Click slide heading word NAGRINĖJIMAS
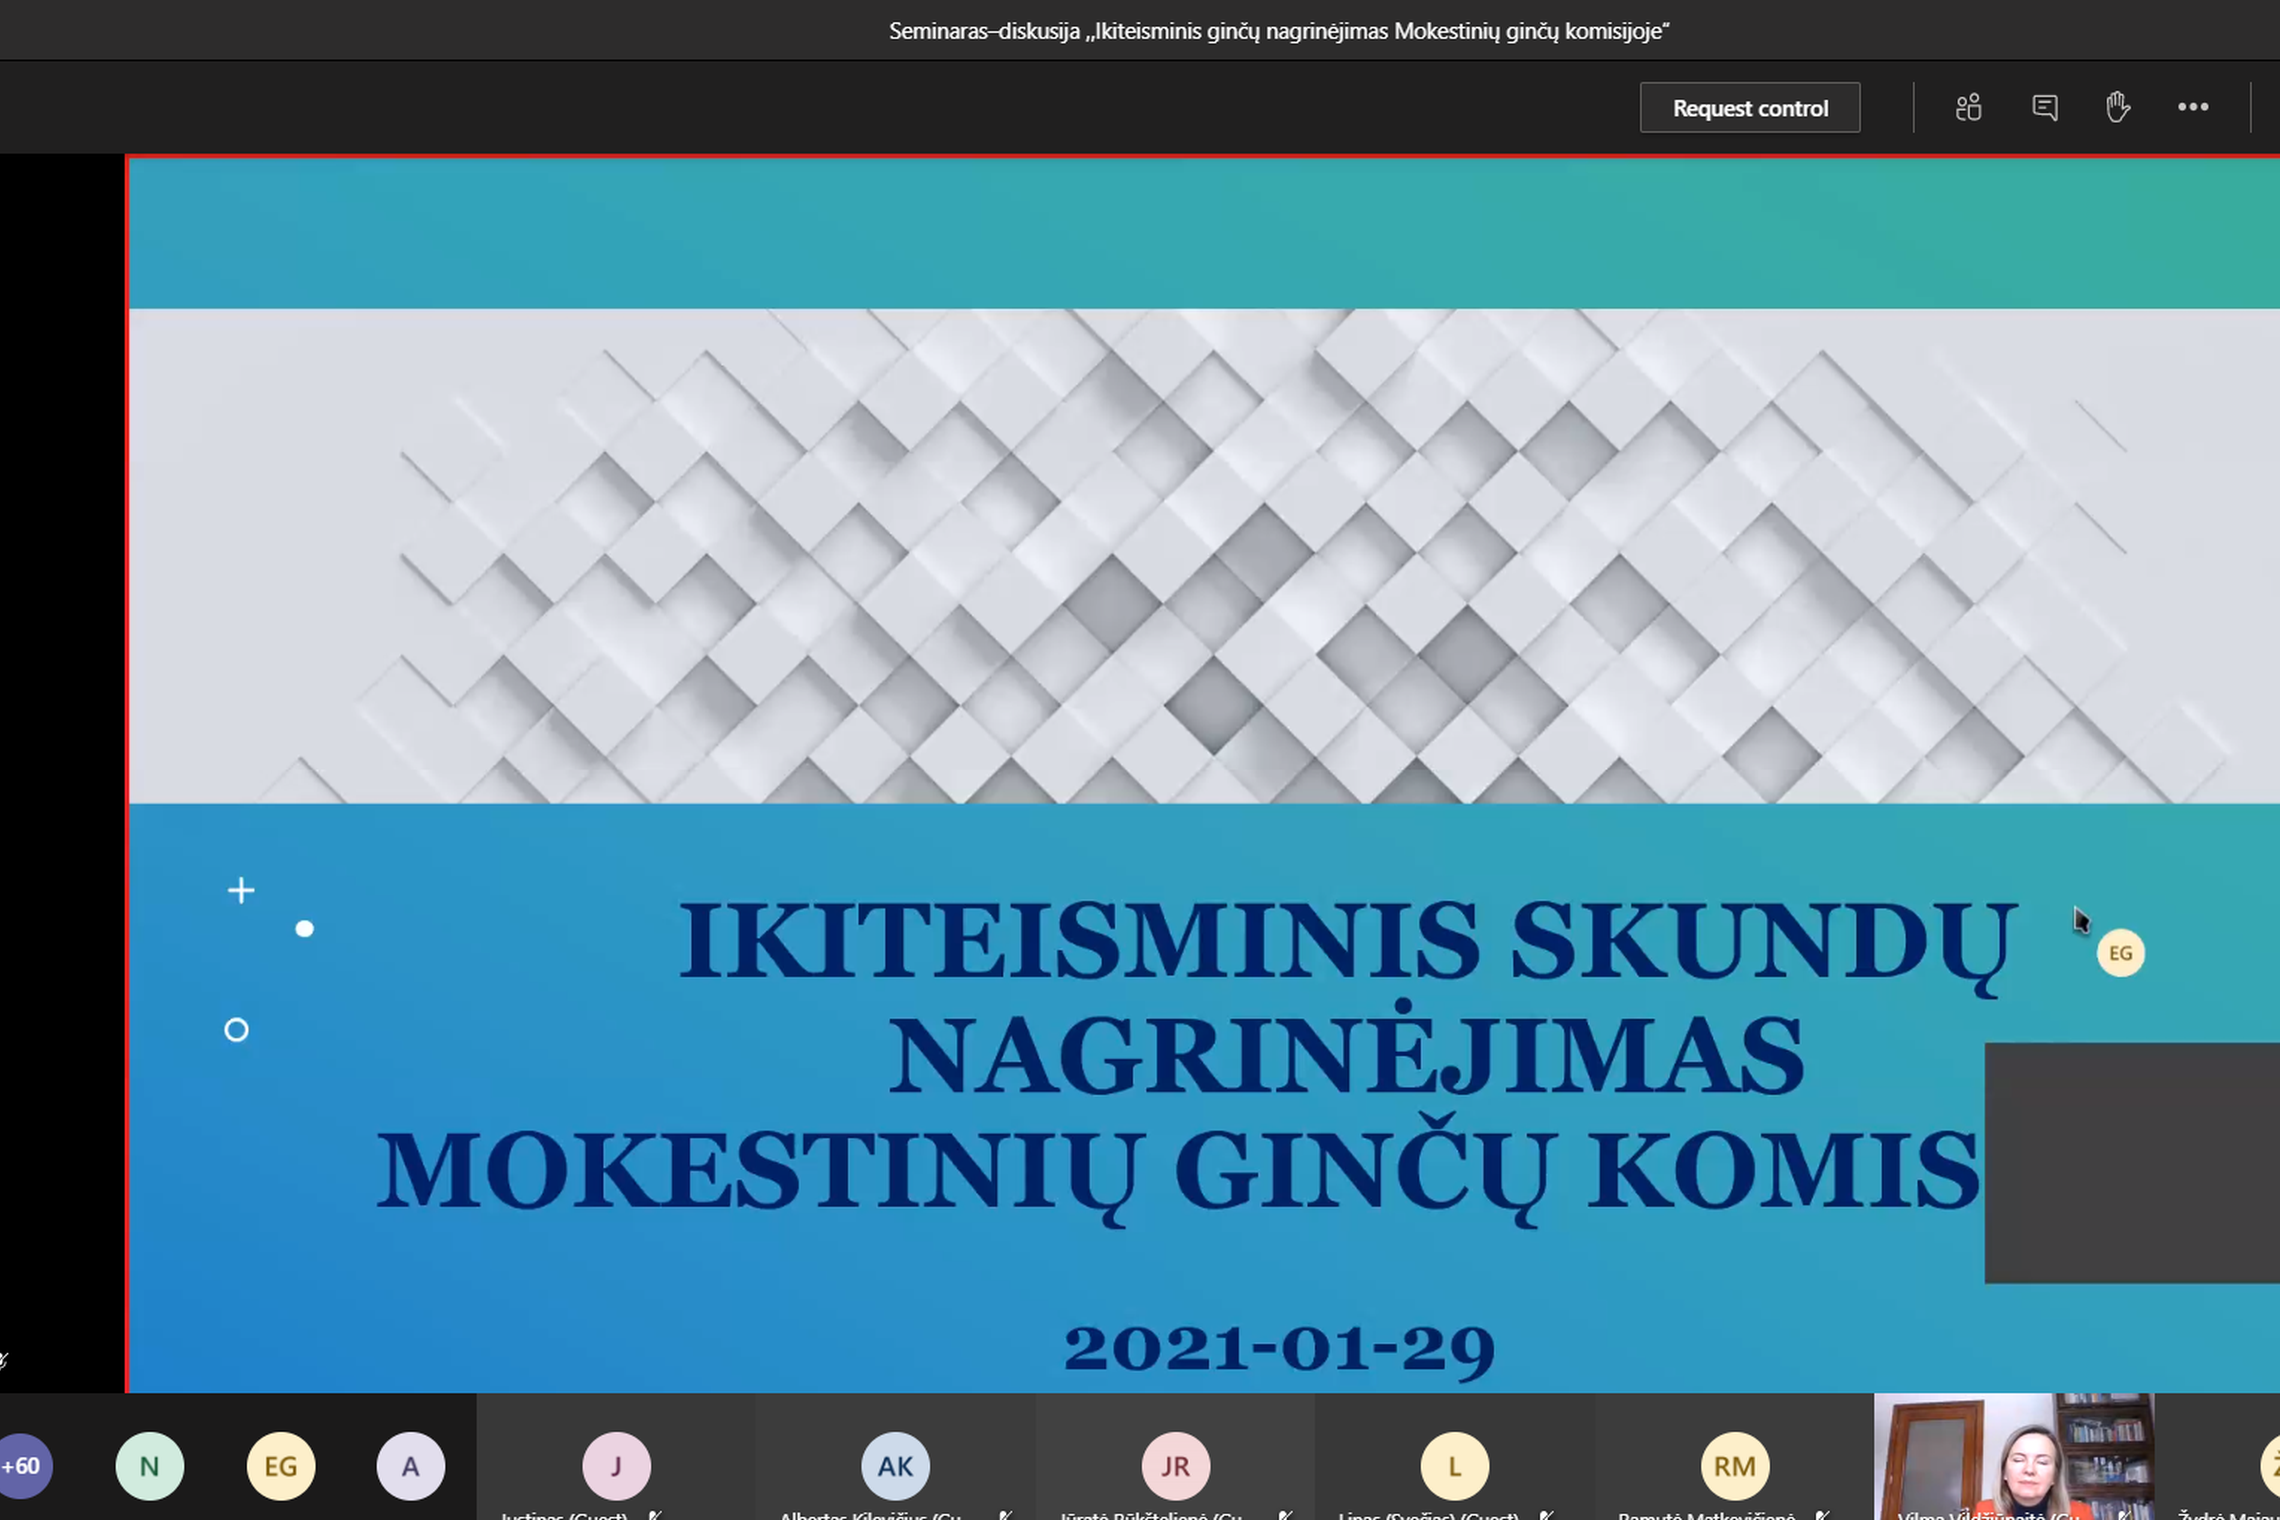Screen dimensions: 2280x1520 coord(1346,1048)
